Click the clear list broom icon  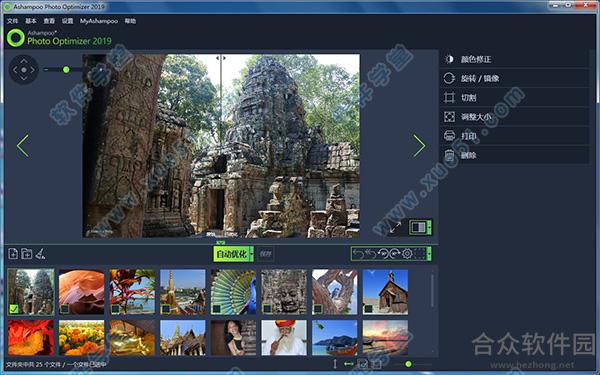click(40, 253)
